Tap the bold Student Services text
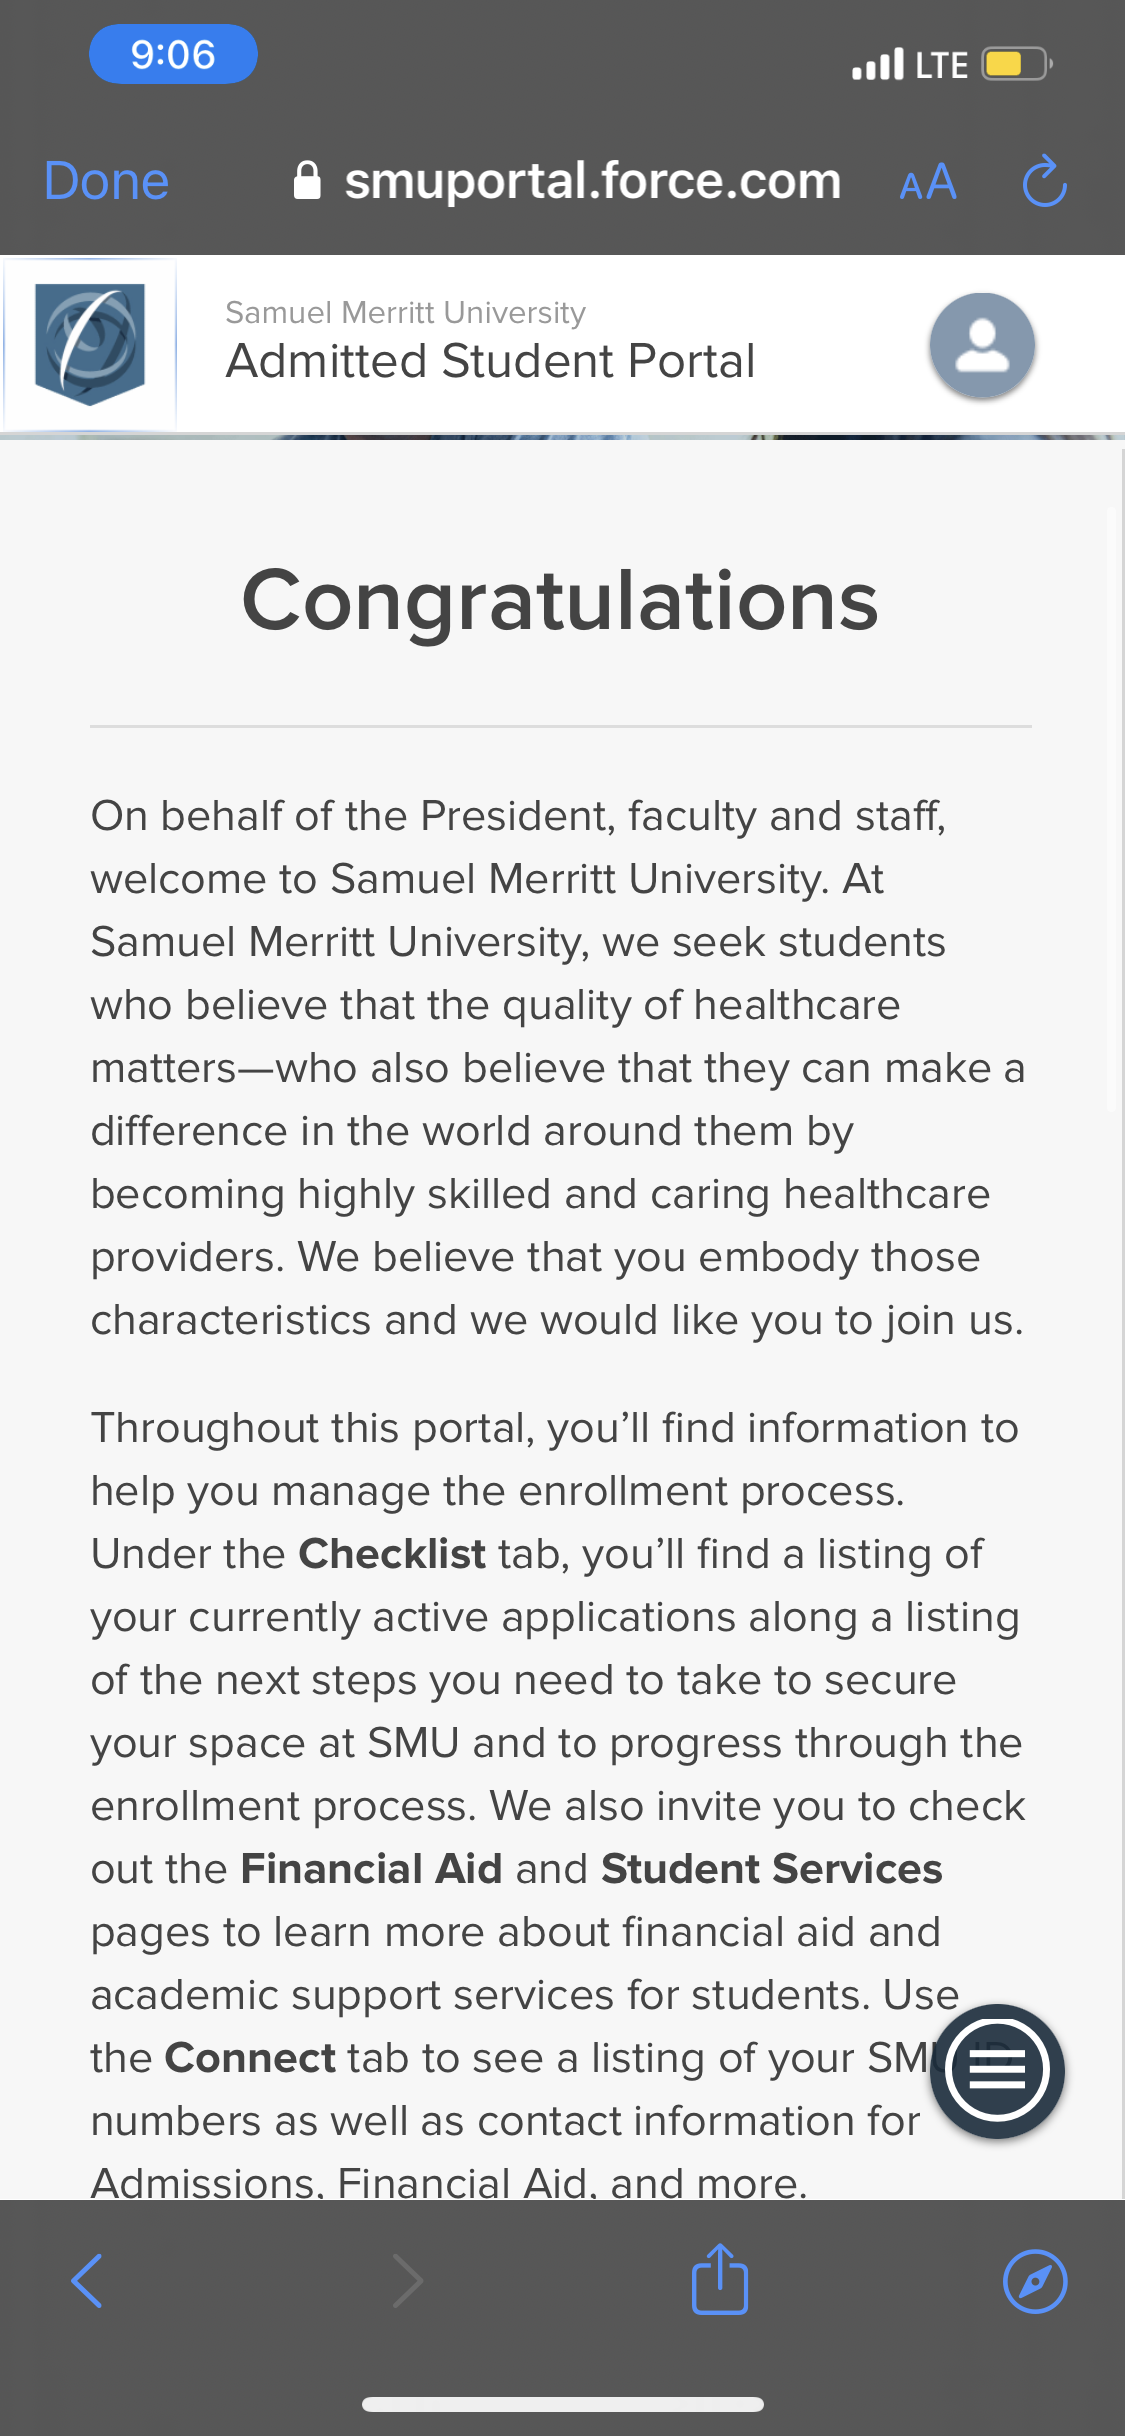The height and width of the screenshot is (2436, 1125). (771, 1869)
